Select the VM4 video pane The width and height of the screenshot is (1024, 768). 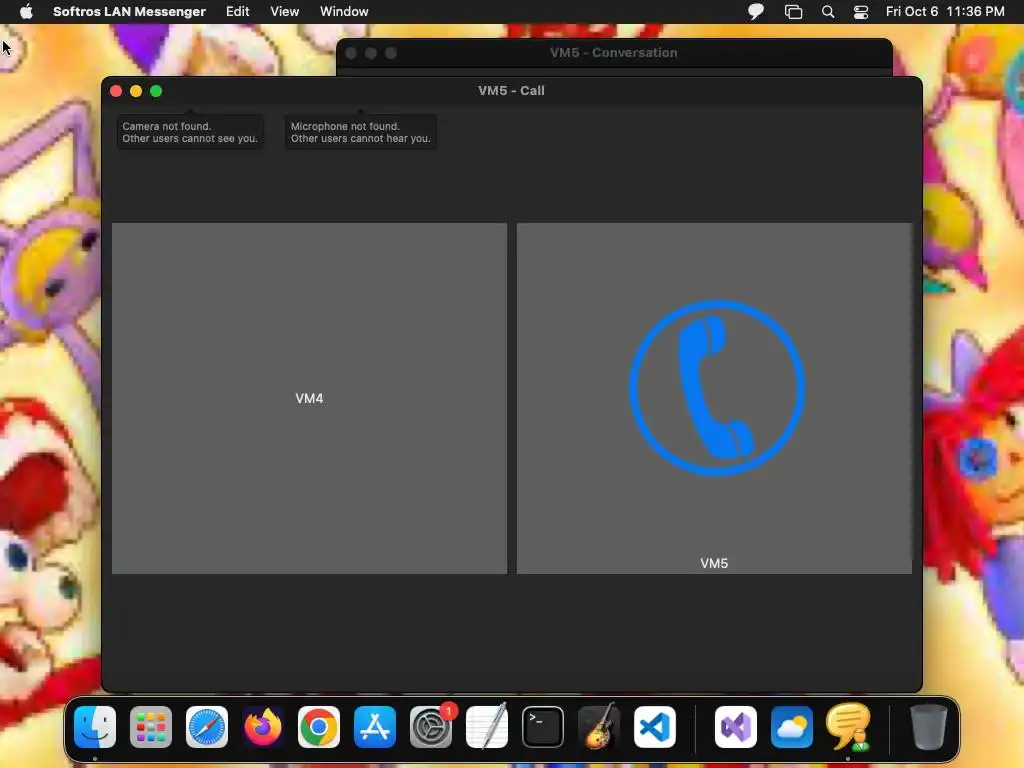(x=309, y=398)
